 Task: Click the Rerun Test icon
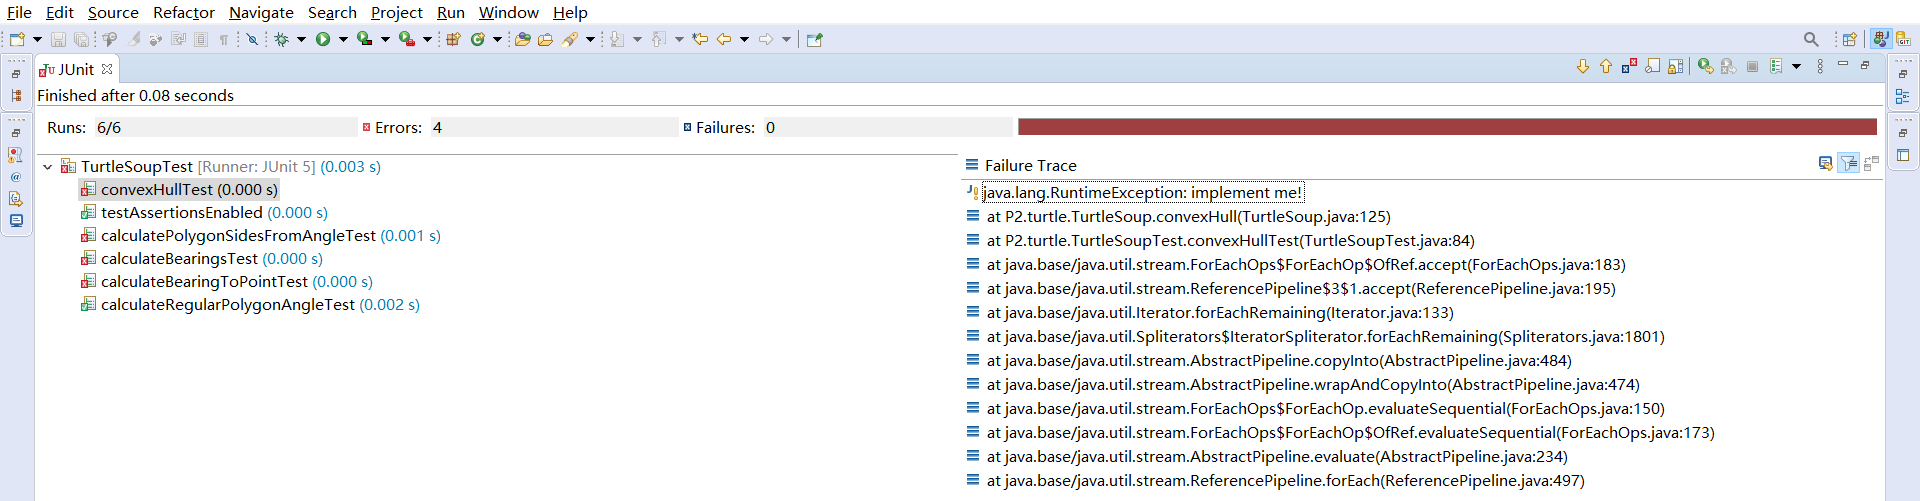coord(1706,66)
